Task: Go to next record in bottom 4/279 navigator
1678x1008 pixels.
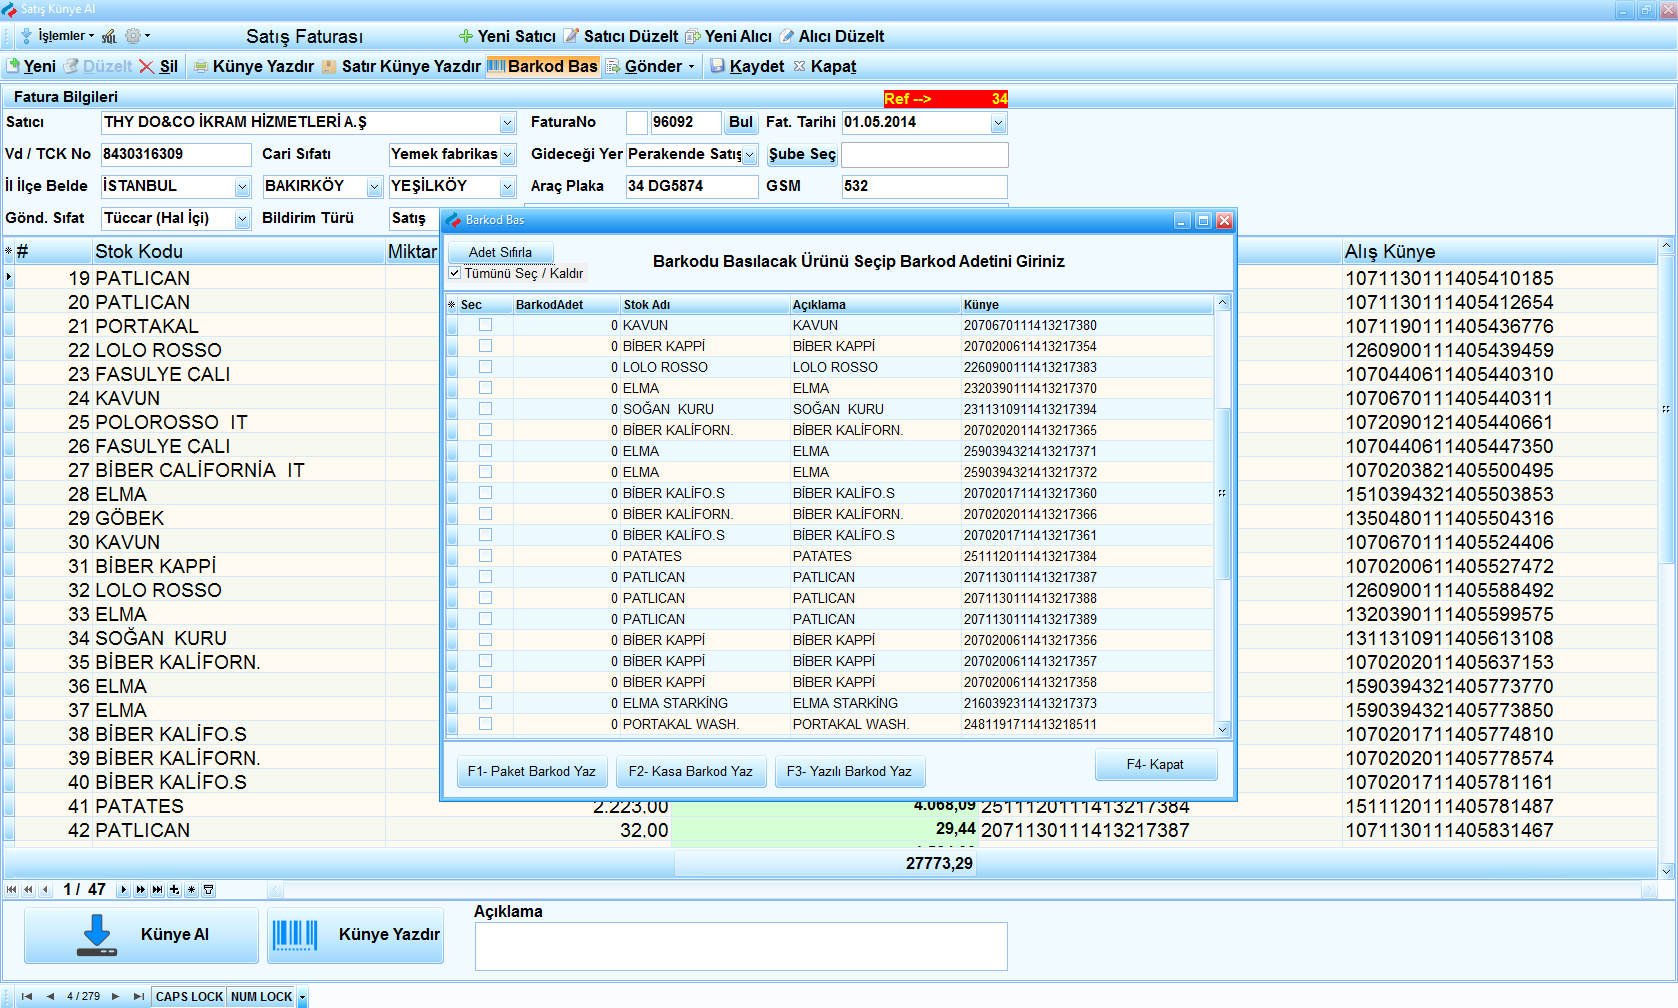Action: click(x=116, y=996)
